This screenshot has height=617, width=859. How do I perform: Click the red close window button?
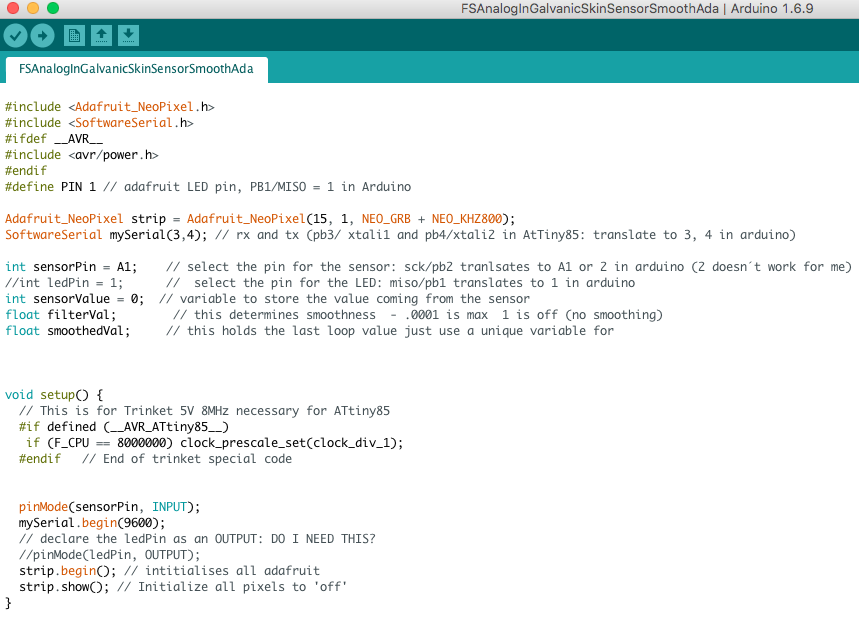point(13,8)
